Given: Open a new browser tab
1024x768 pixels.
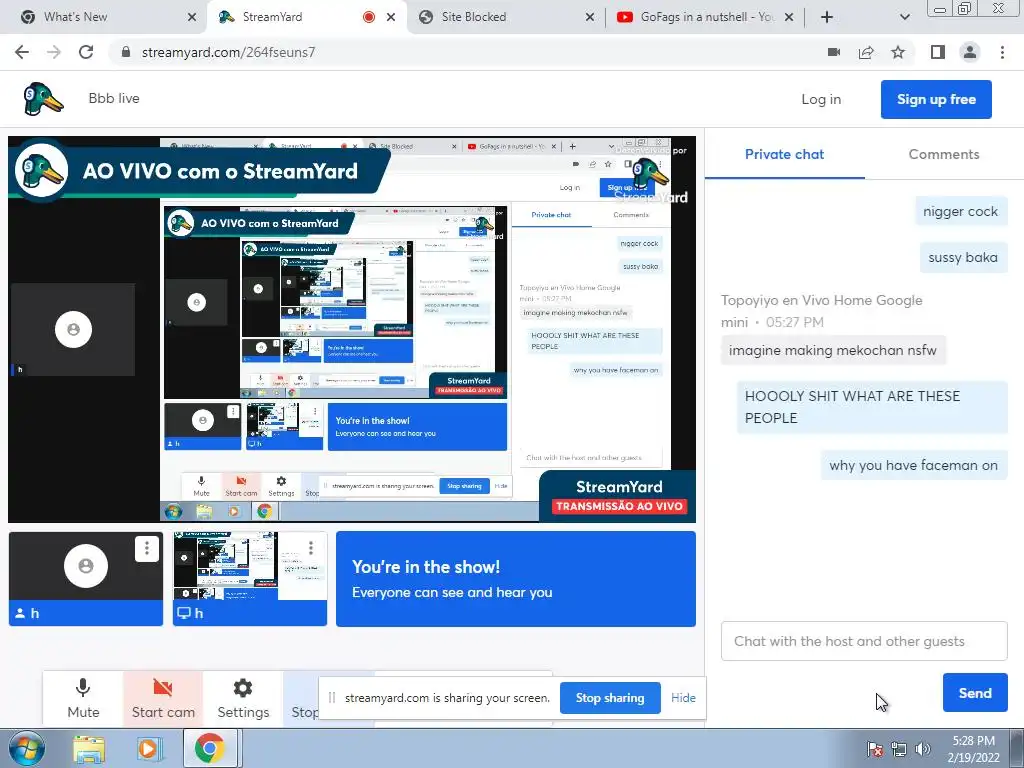Looking at the screenshot, I should [827, 17].
